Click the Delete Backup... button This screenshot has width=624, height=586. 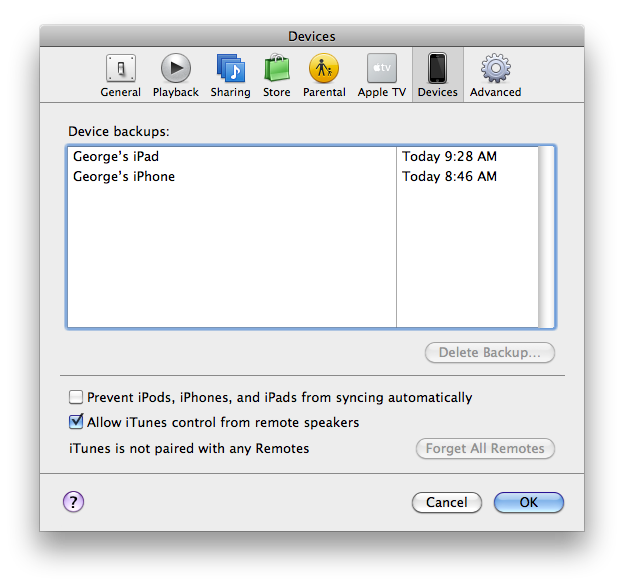coord(489,352)
